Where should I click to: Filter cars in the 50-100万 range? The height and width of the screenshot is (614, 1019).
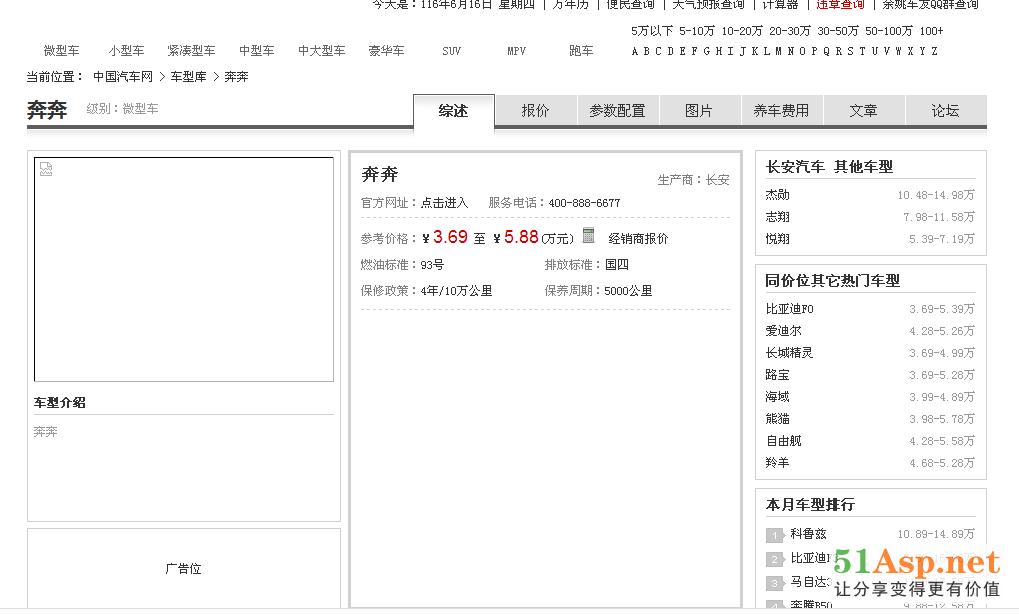(x=888, y=31)
